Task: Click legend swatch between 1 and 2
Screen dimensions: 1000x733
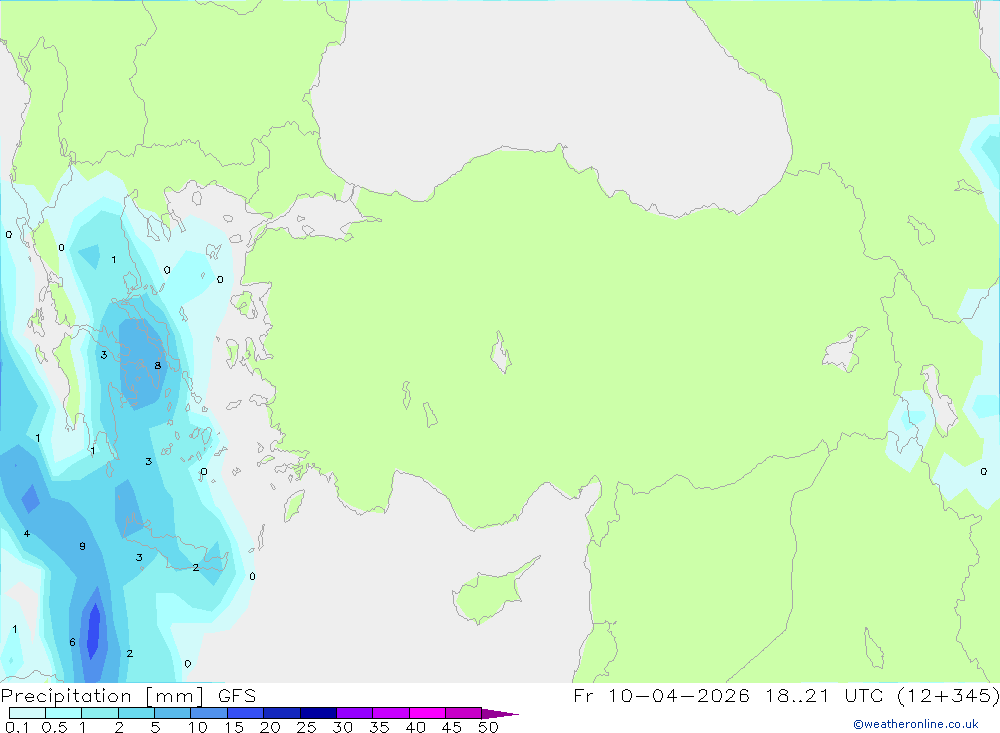Action: 100,713
